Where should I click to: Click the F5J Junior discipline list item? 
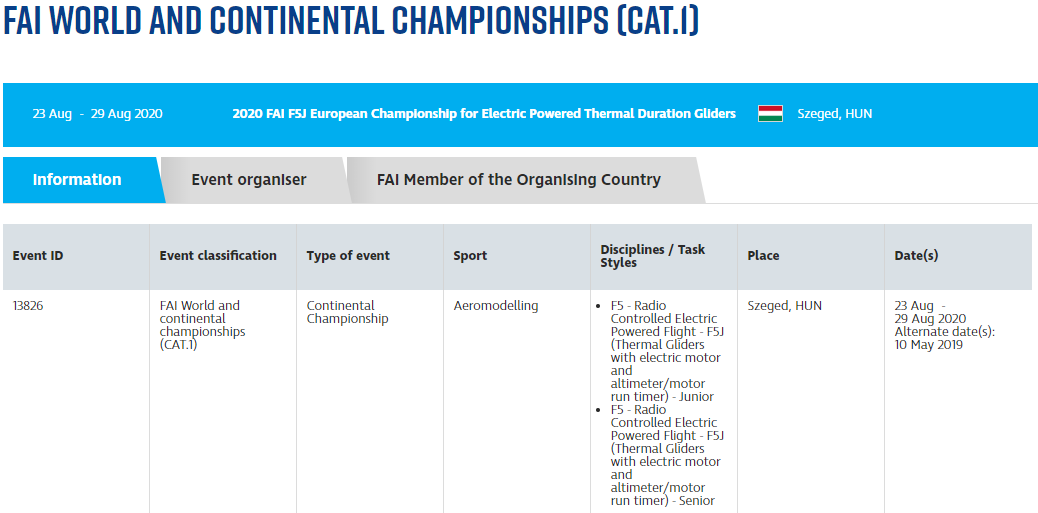[666, 351]
